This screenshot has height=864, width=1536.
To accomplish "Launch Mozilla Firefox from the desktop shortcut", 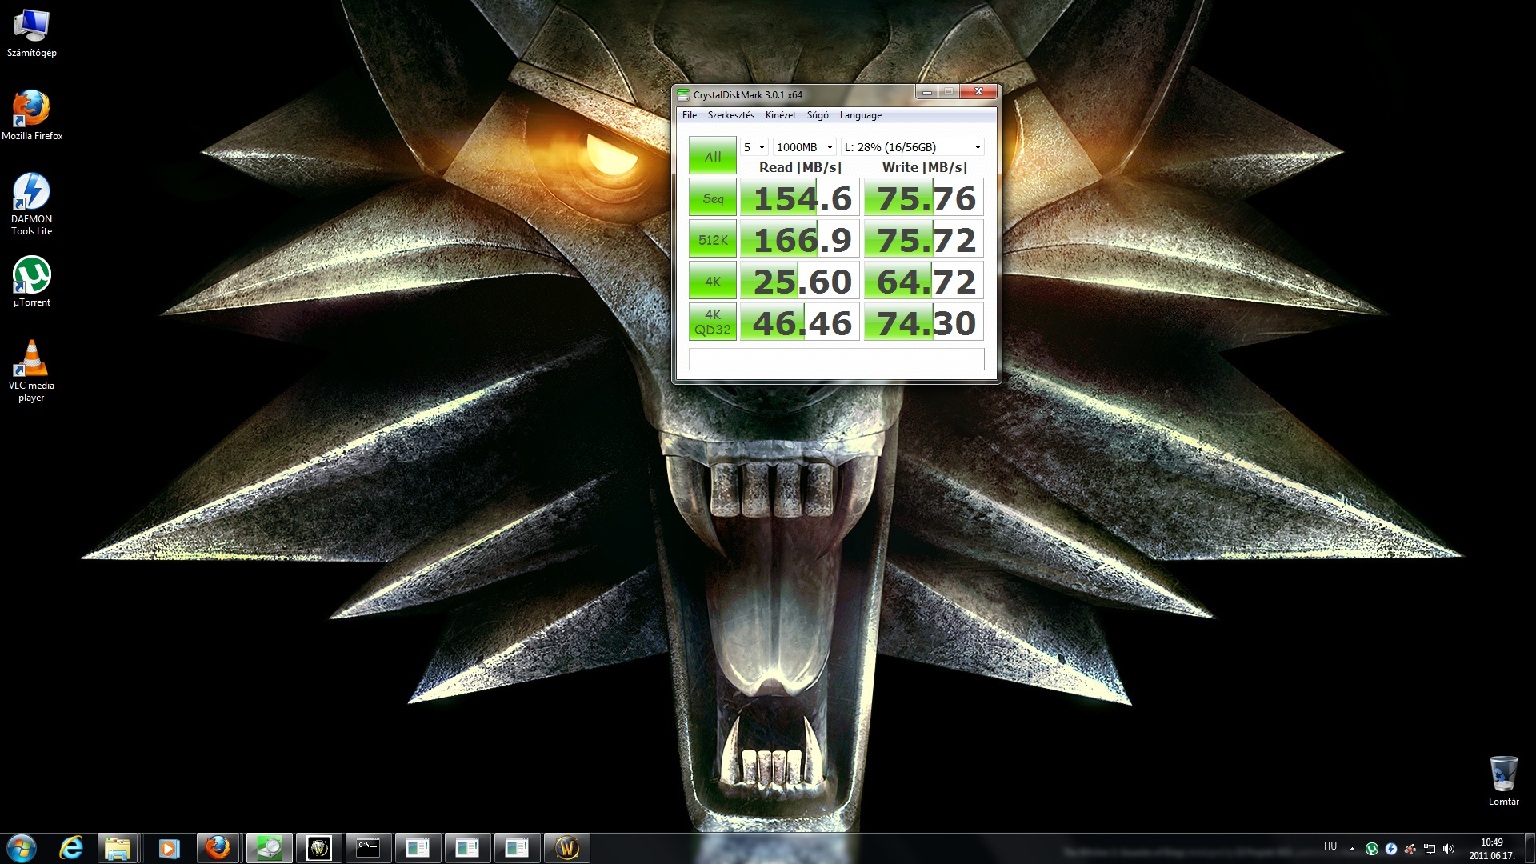I will 31,115.
